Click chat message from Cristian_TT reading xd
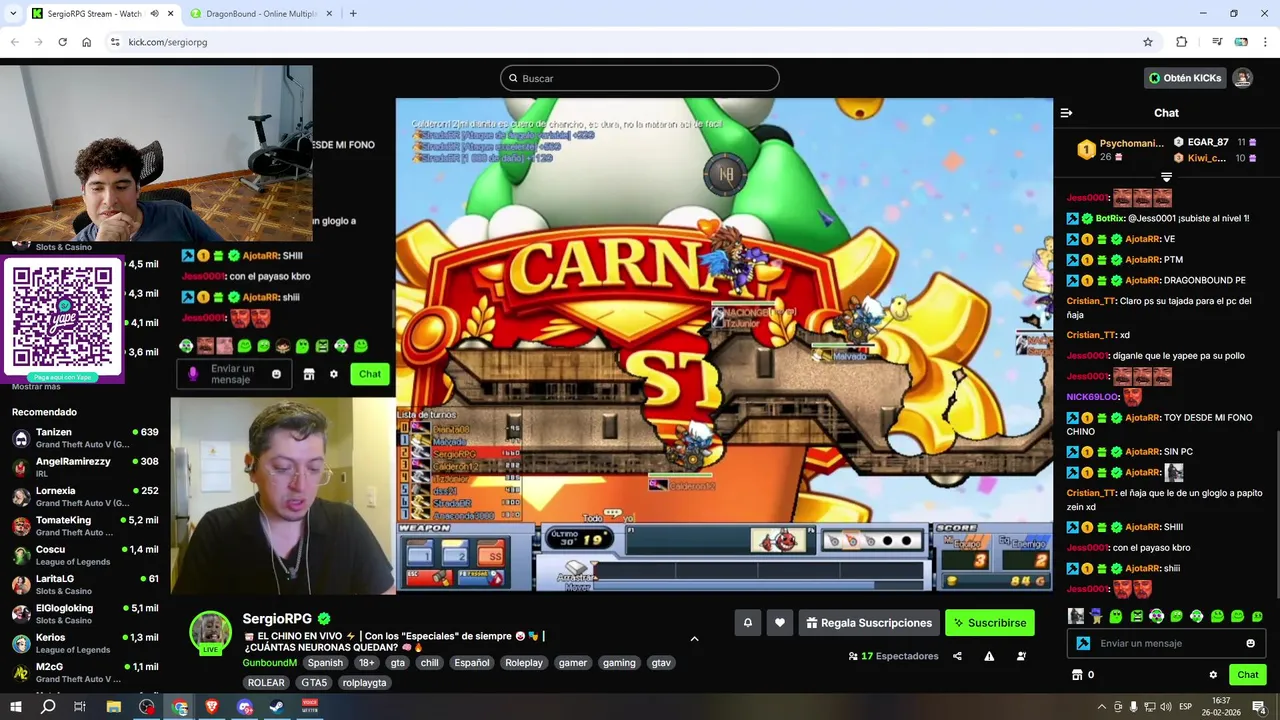Image resolution: width=1280 pixels, height=720 pixels. 1098,335
